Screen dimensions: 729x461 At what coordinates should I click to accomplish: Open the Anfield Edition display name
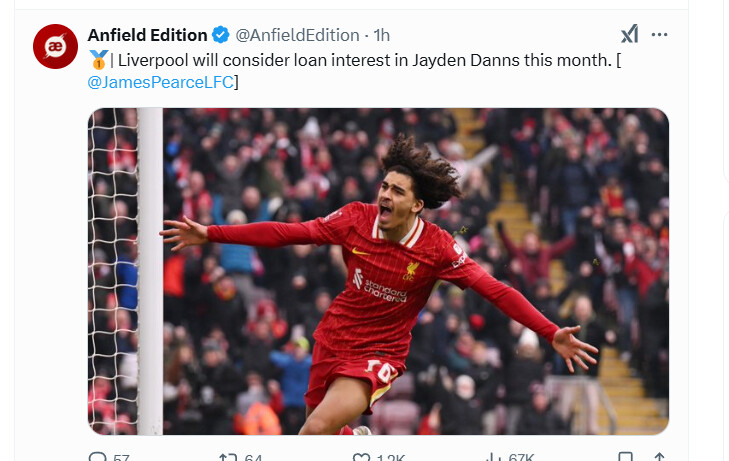click(147, 35)
